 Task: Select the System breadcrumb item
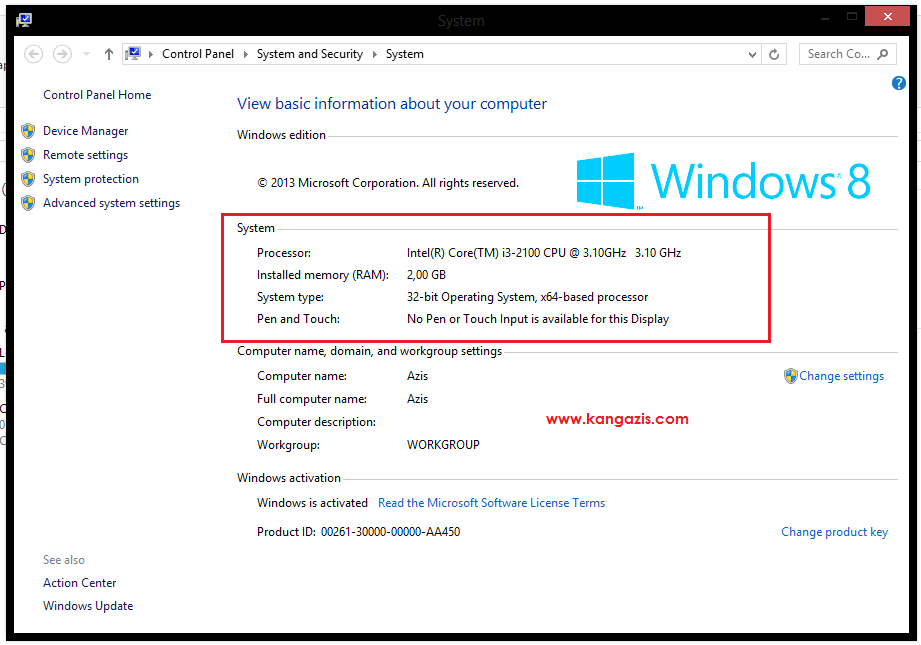[405, 53]
